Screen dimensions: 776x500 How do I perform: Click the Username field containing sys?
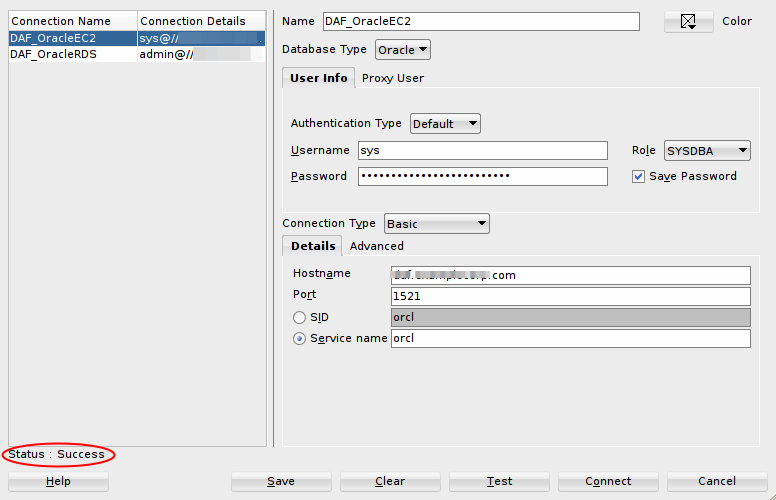pos(483,150)
